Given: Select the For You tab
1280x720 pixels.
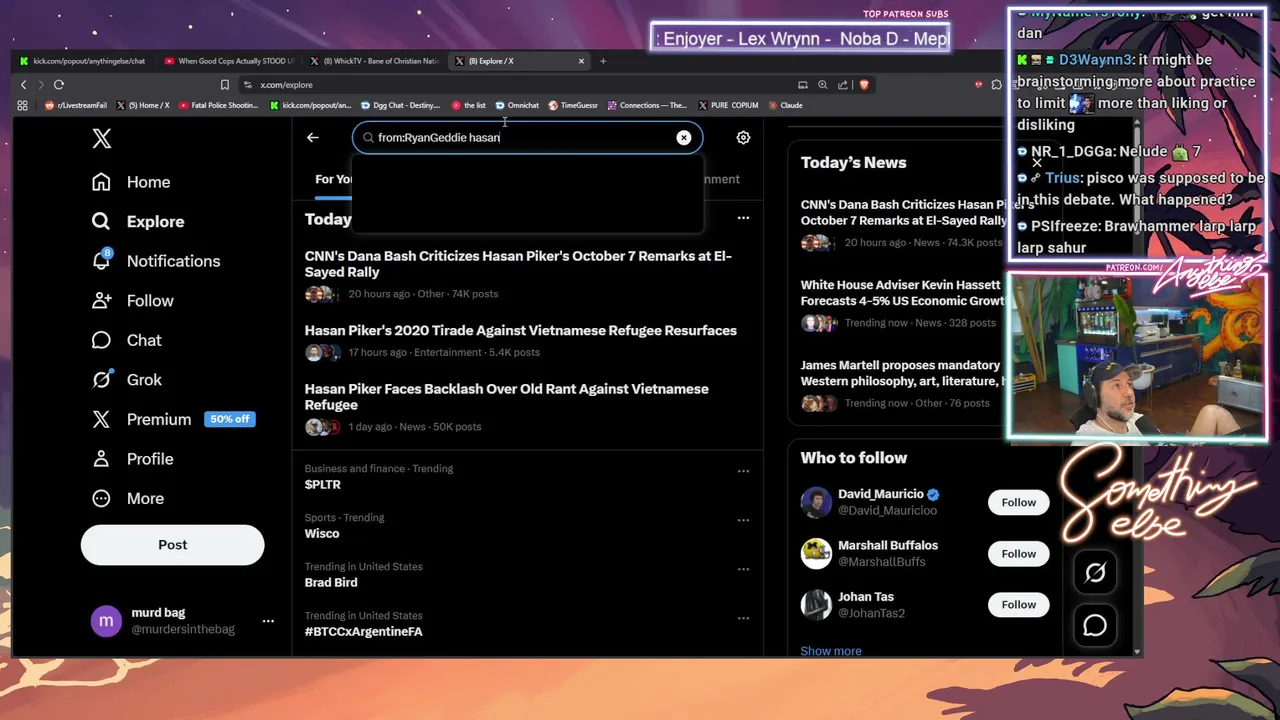Looking at the screenshot, I should click(x=334, y=179).
